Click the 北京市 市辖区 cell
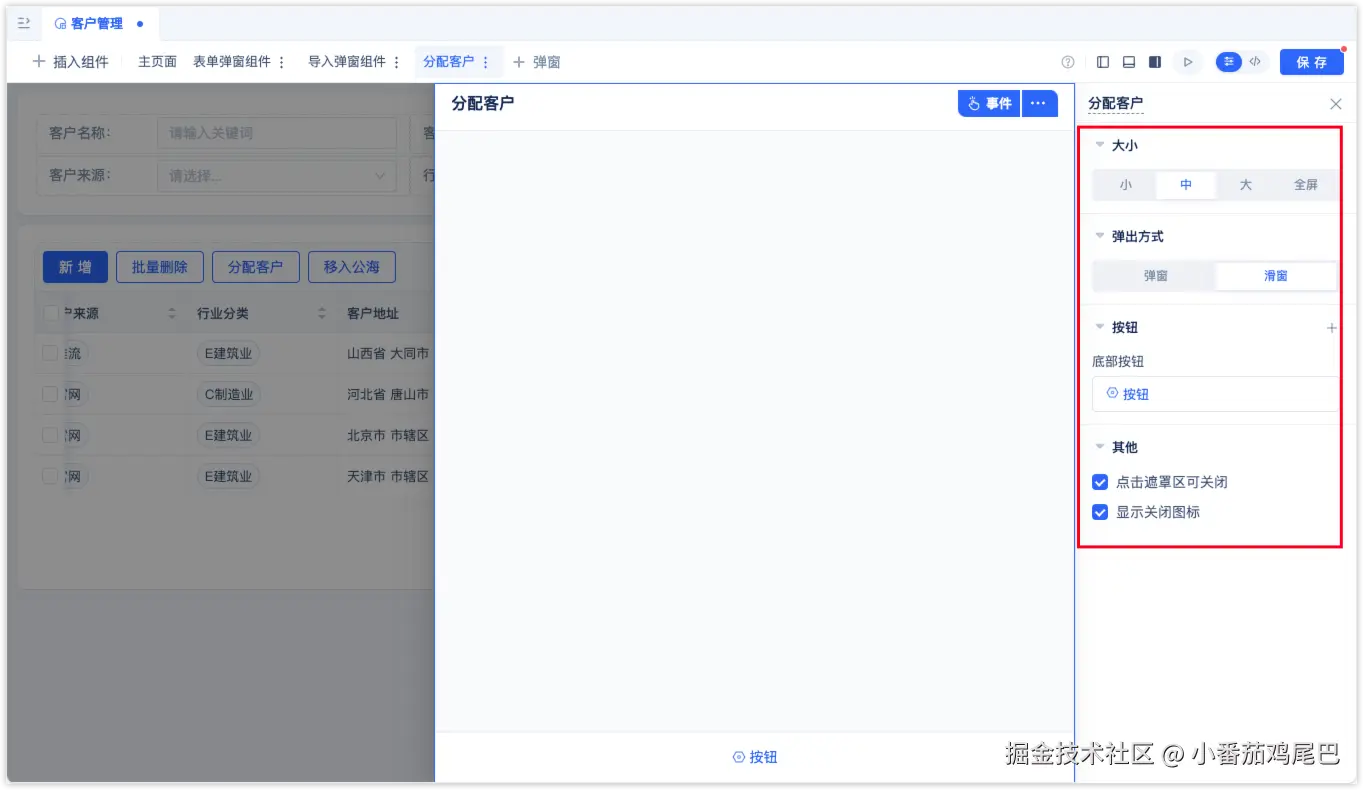The image size is (1363, 790). click(x=388, y=435)
